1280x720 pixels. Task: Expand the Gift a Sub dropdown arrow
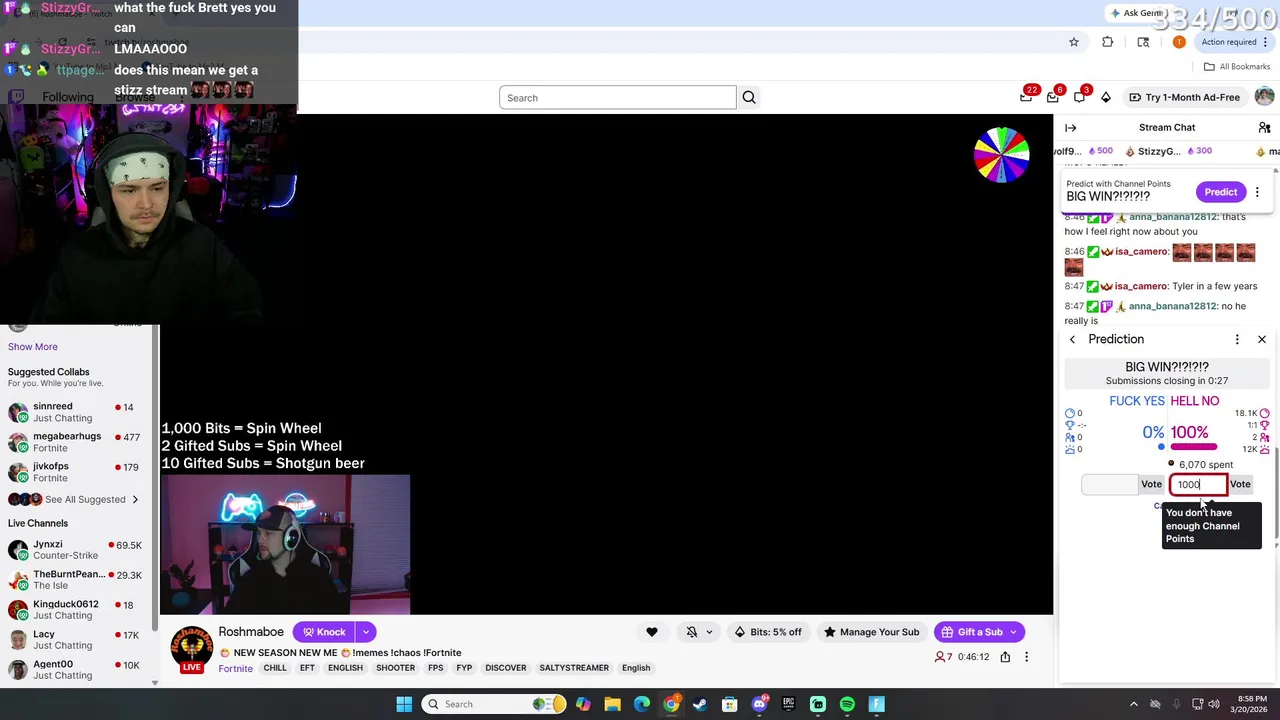tap(1013, 632)
